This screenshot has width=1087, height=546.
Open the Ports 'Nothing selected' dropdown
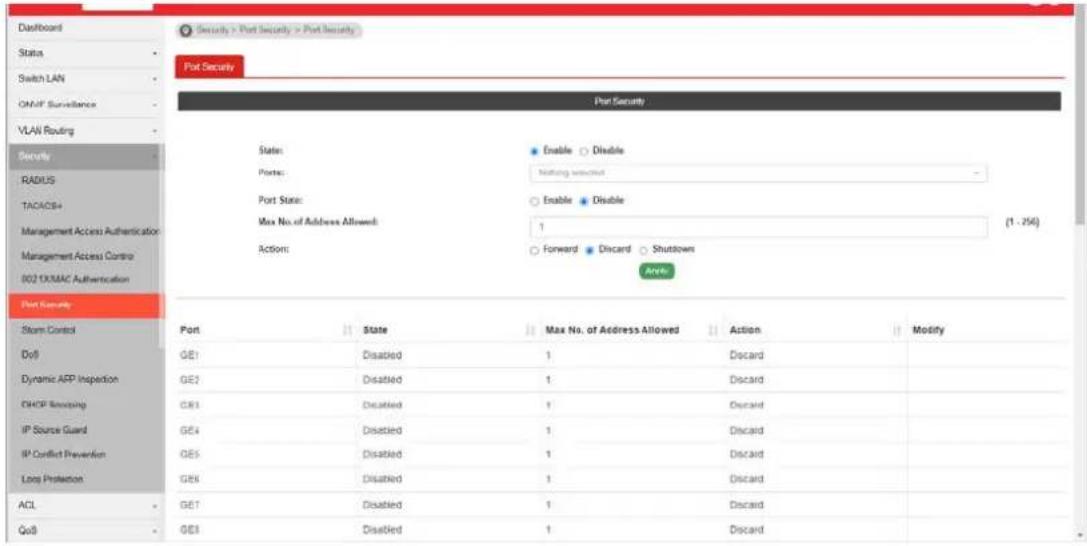point(758,173)
